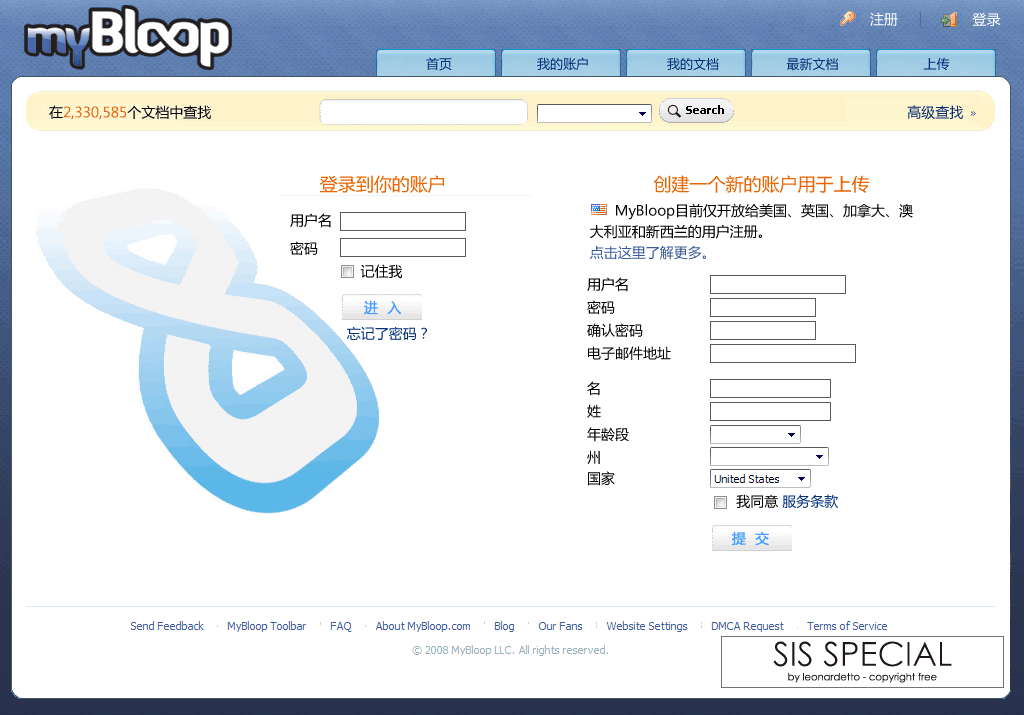Open DMCA Request footer link

pyautogui.click(x=747, y=626)
